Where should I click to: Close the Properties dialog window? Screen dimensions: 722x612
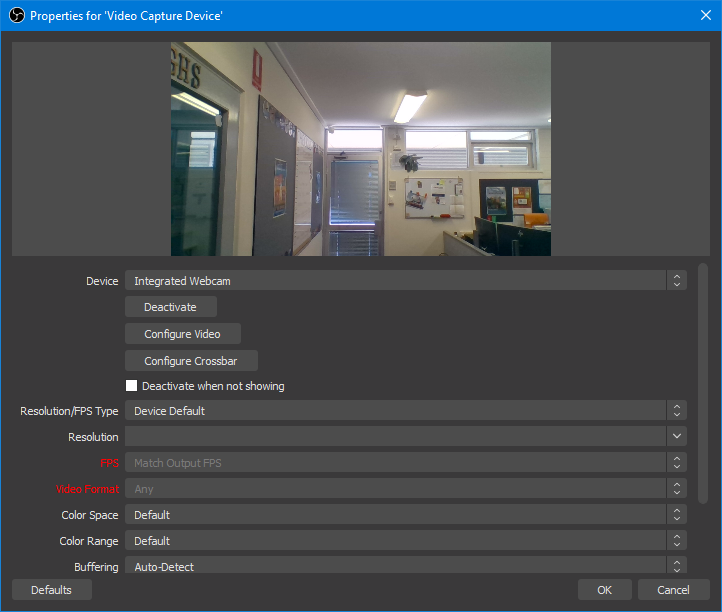click(x=705, y=15)
